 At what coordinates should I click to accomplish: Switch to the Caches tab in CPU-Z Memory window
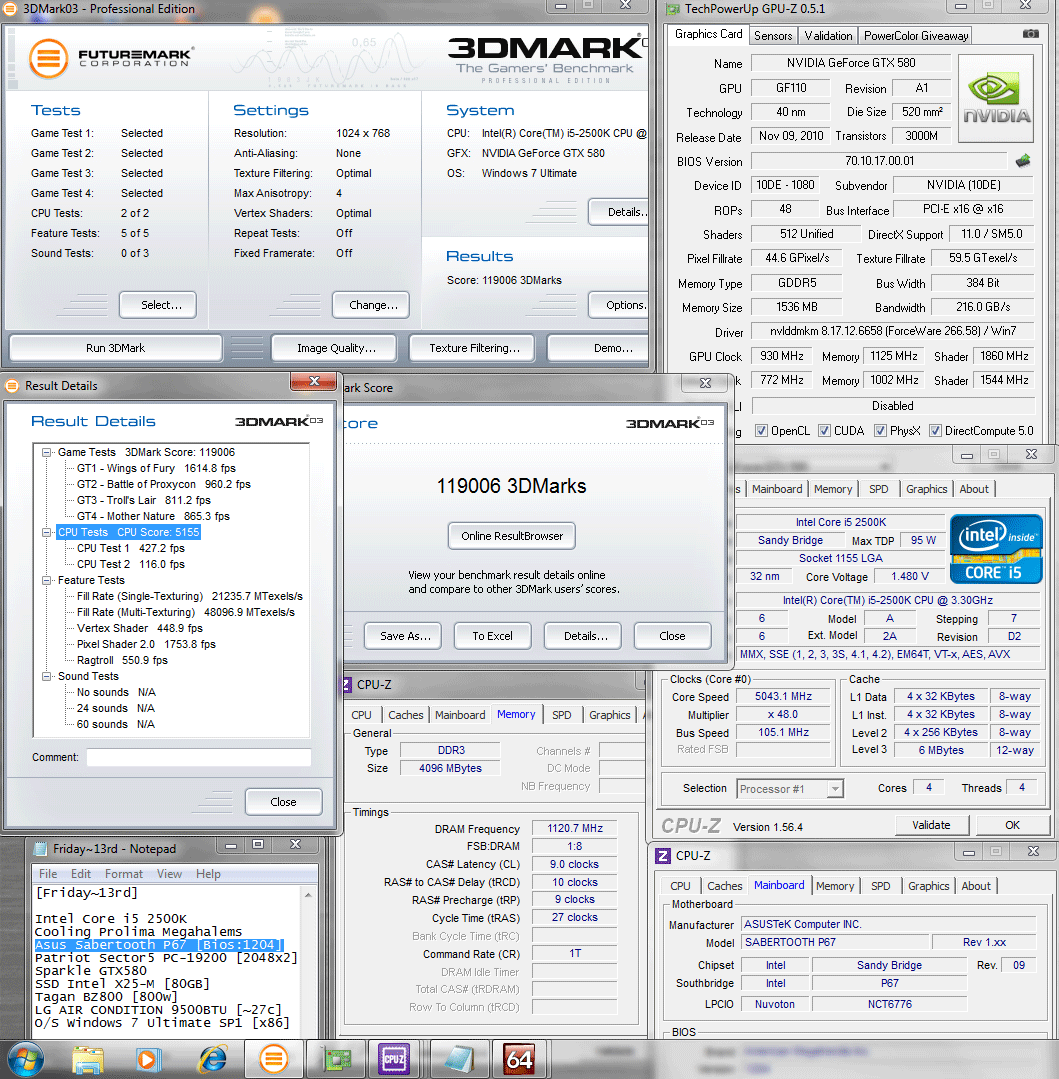coord(405,715)
